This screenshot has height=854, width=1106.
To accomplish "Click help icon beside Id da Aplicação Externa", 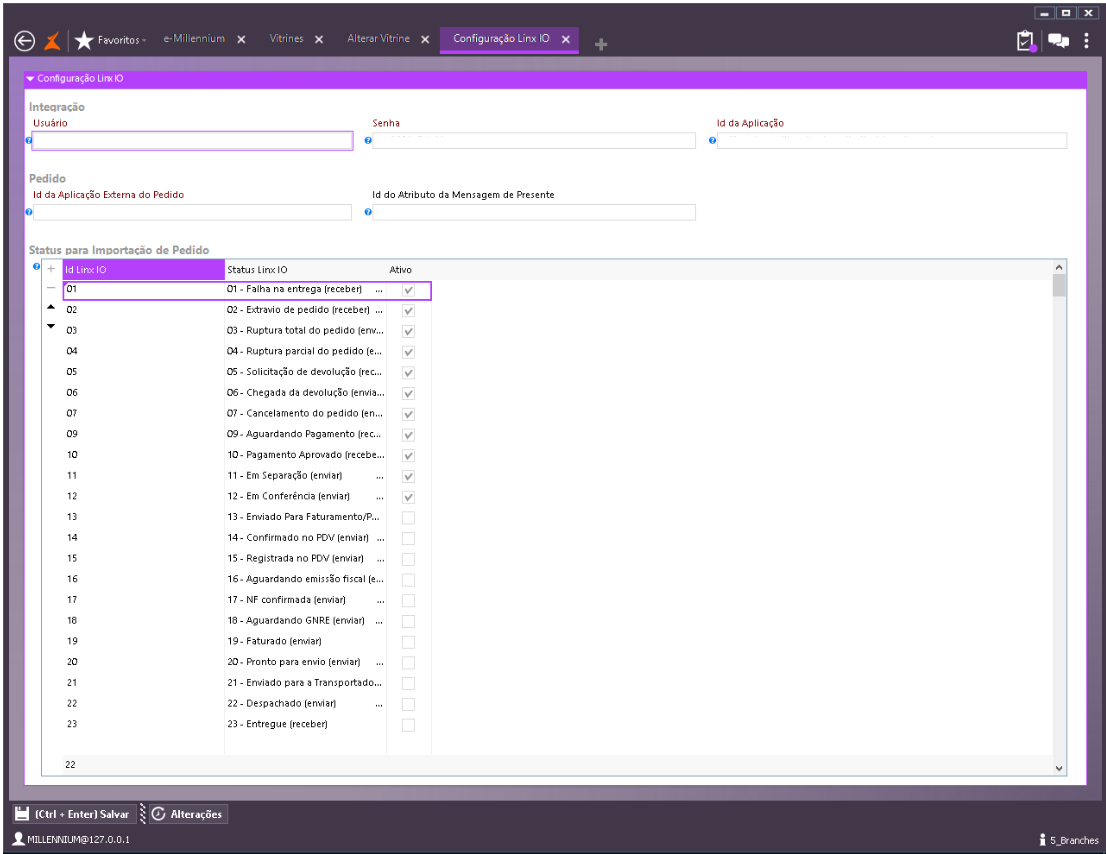I will pos(29,212).
